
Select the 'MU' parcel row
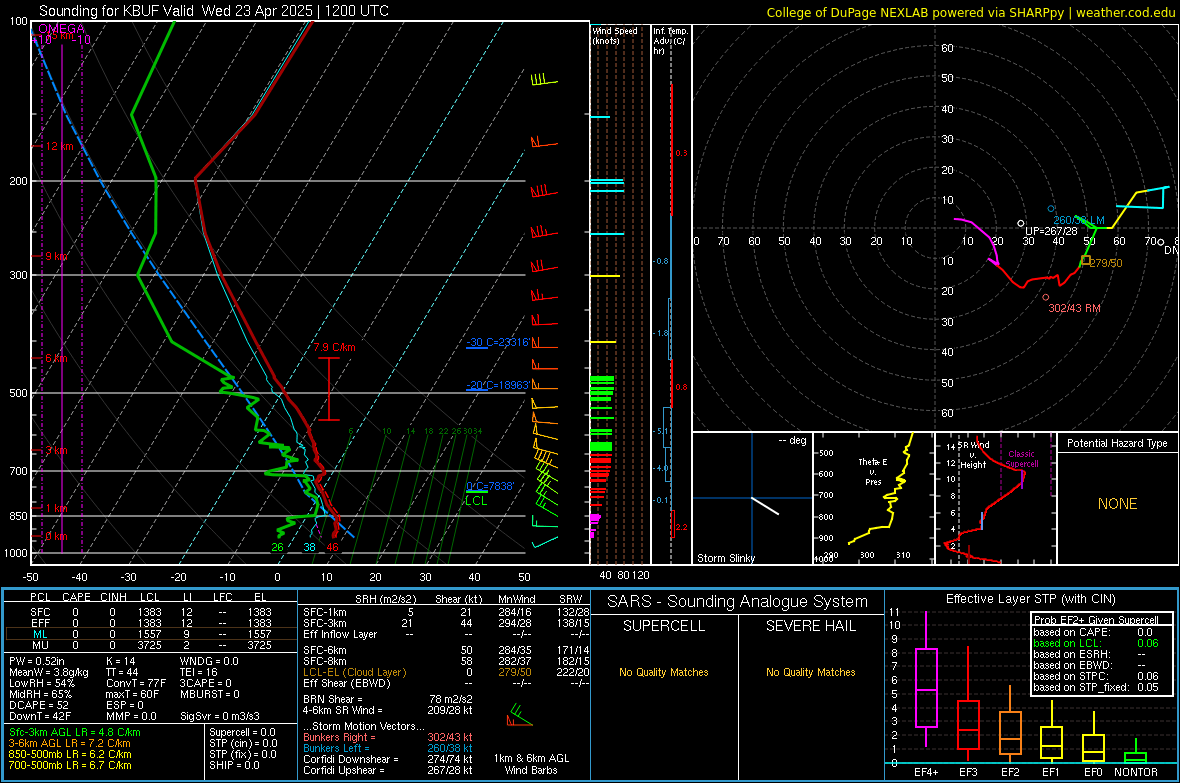(x=151, y=644)
